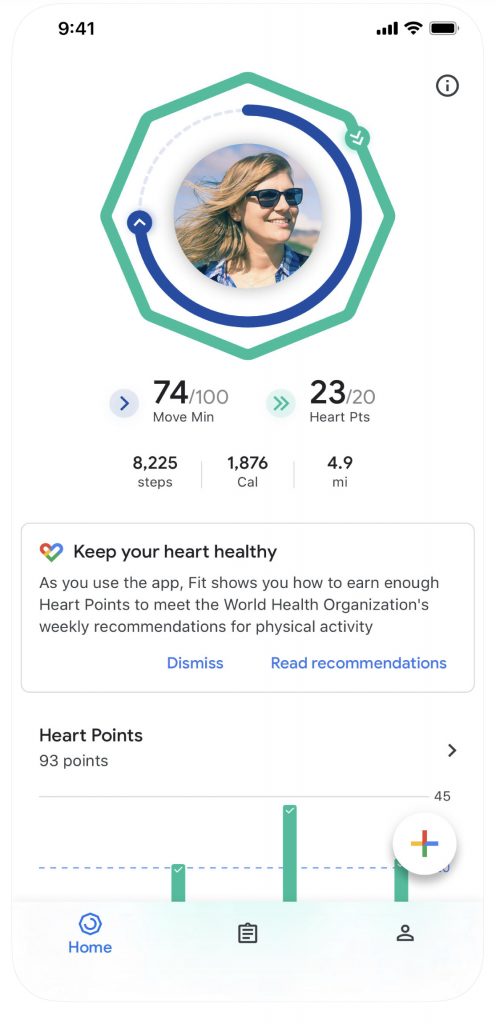Open Read recommendations link

point(358,663)
